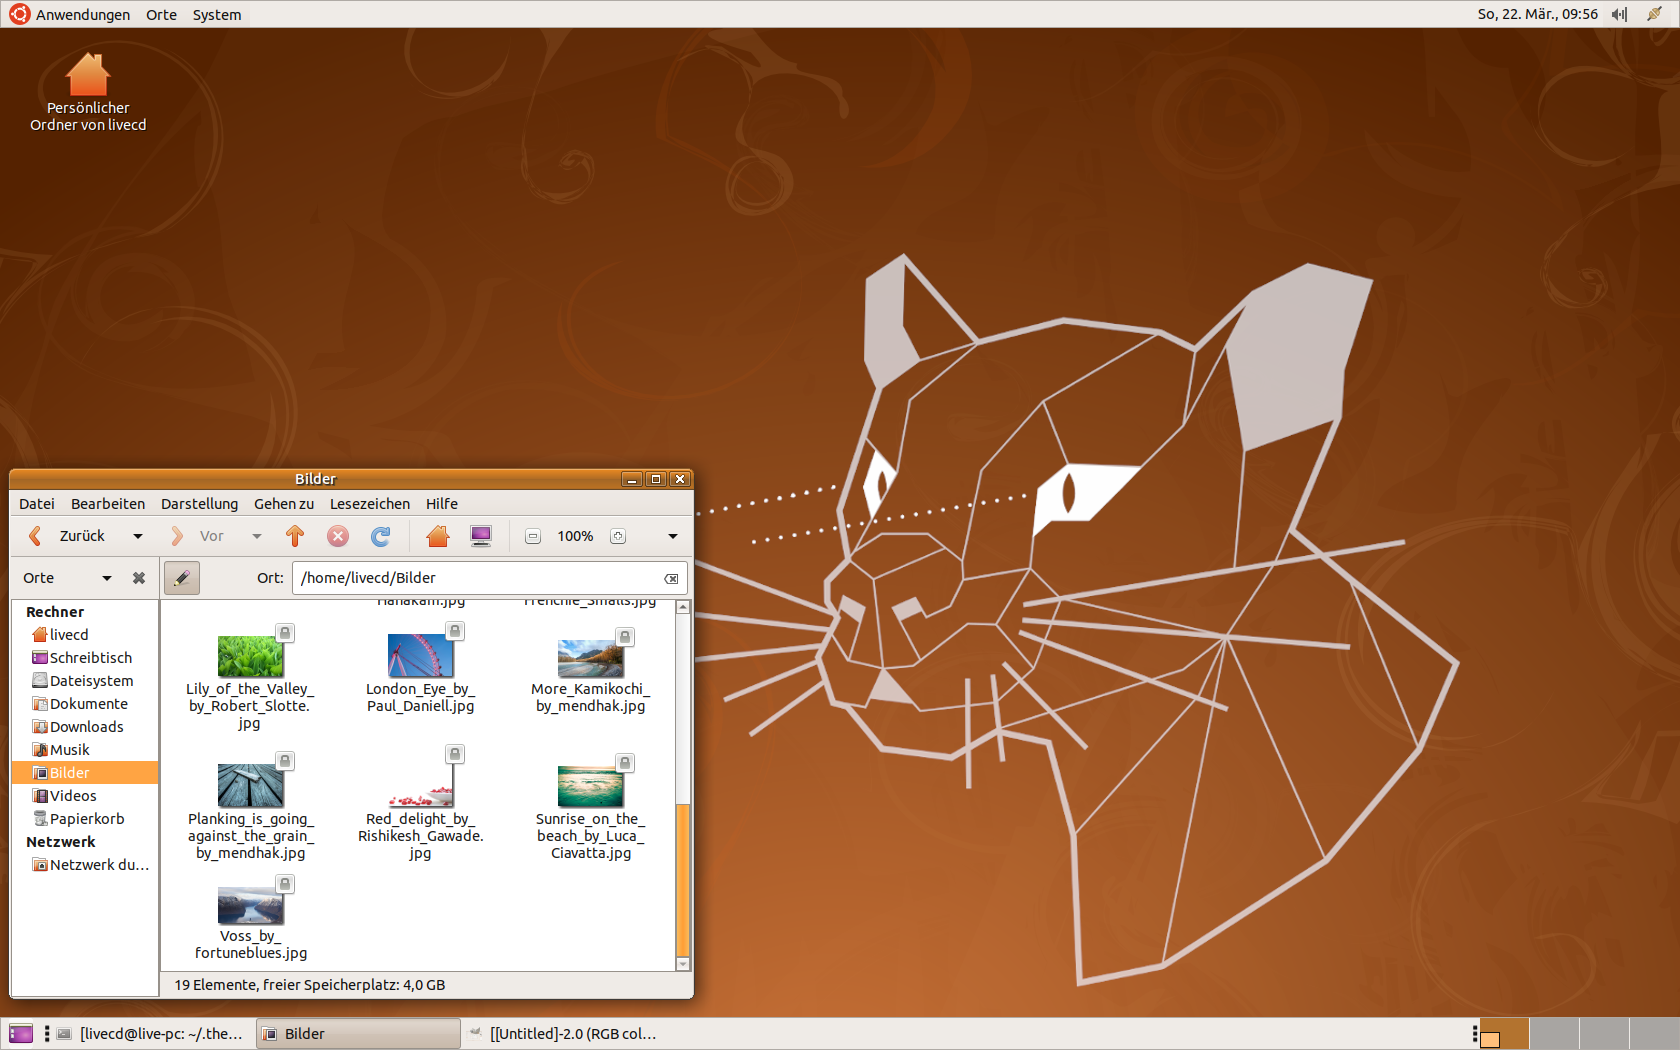
Task: Select the Lily_of_the_Valley thumbnail
Action: tap(251, 657)
